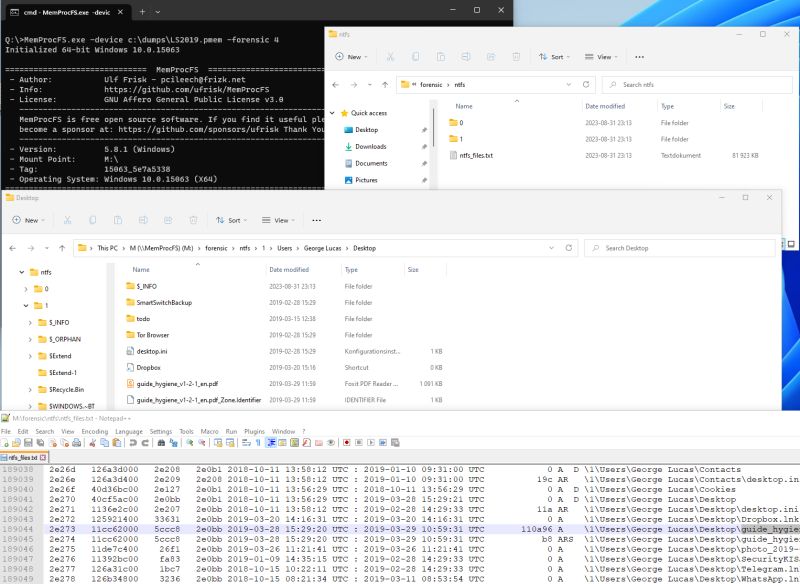Click the Paste icon in Notepad++ toolbar

click(116, 448)
